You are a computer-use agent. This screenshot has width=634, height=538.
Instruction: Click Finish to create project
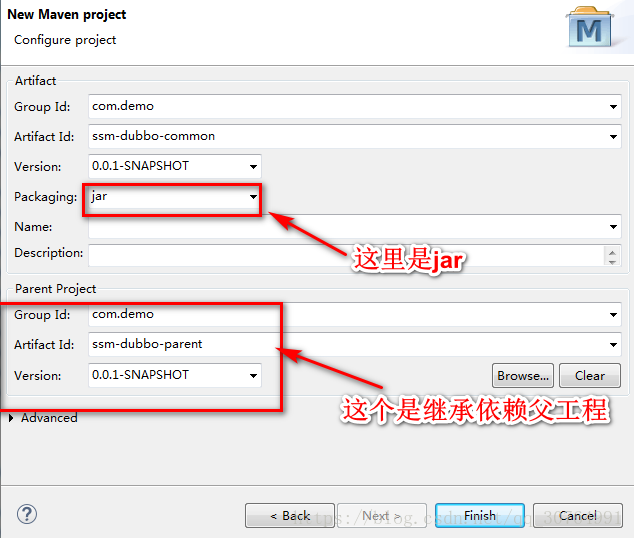pos(480,515)
